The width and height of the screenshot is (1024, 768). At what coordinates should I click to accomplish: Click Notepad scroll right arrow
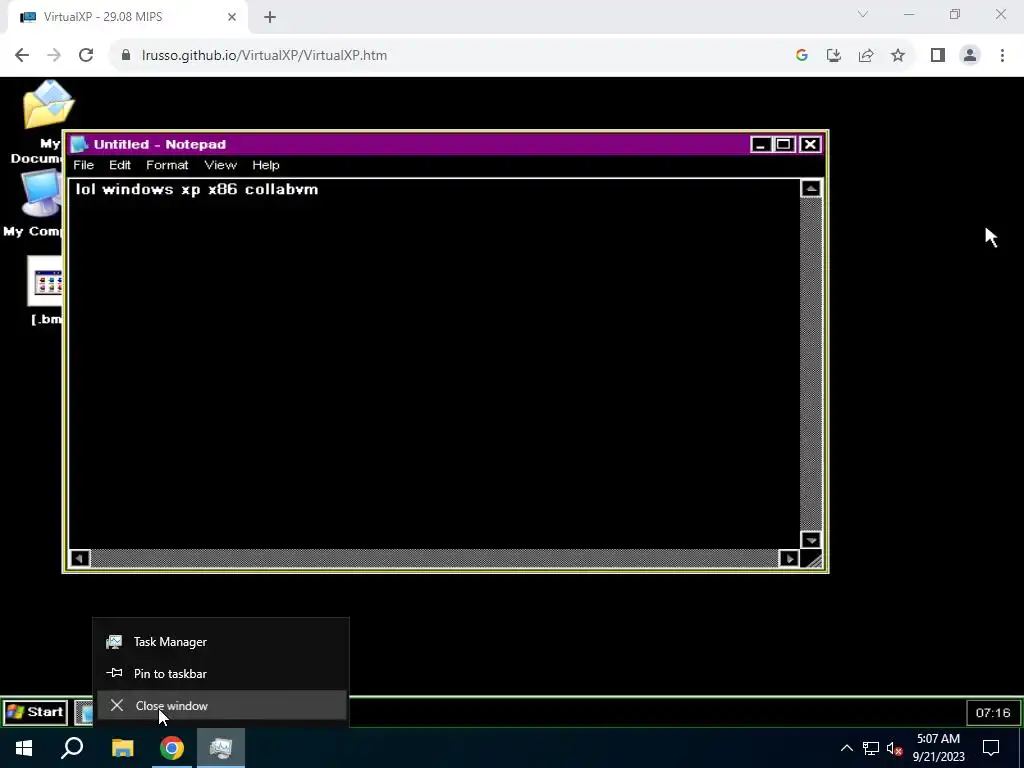pos(789,558)
